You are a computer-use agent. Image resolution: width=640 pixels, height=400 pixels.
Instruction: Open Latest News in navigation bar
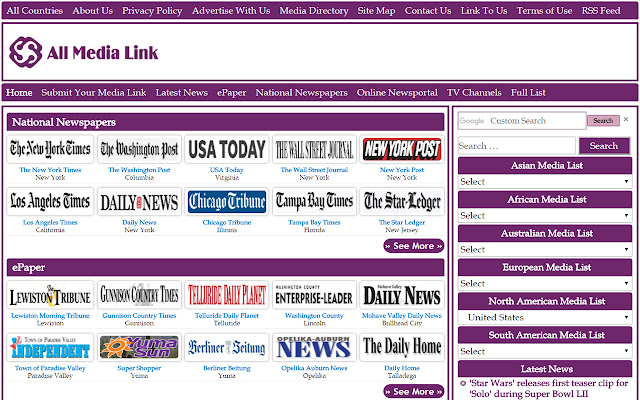[182, 93]
